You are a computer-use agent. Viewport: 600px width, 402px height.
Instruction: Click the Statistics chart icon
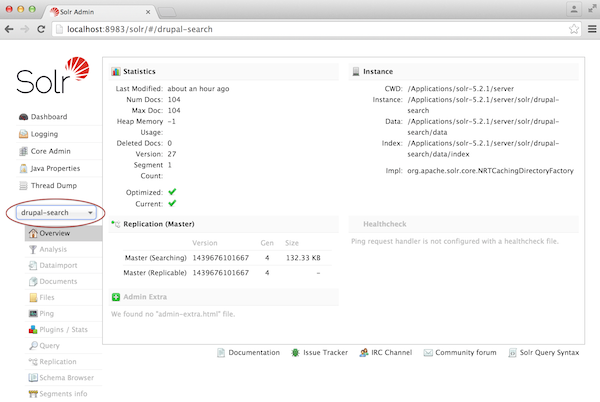[x=116, y=72]
